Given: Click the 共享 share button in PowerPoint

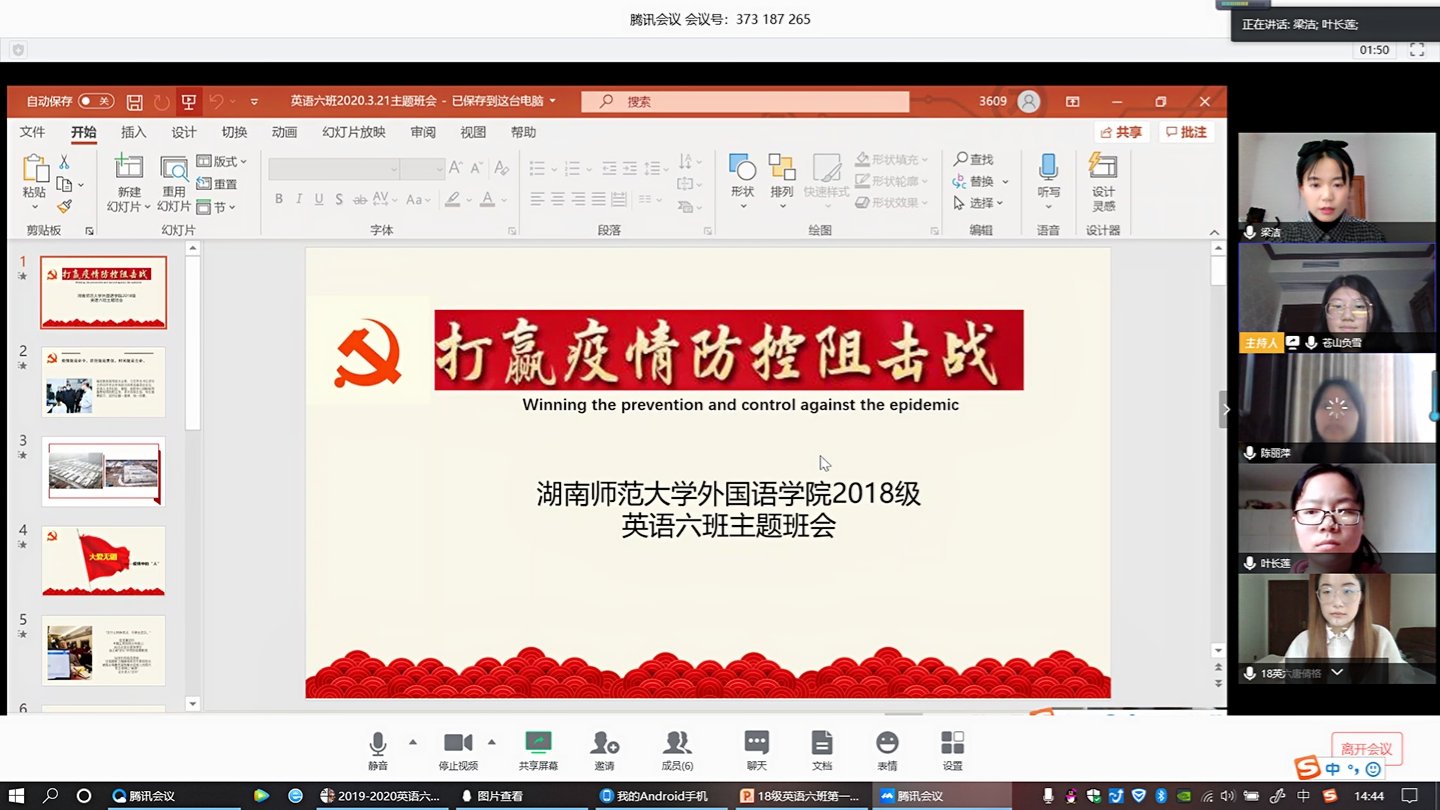Looking at the screenshot, I should click(1121, 132).
